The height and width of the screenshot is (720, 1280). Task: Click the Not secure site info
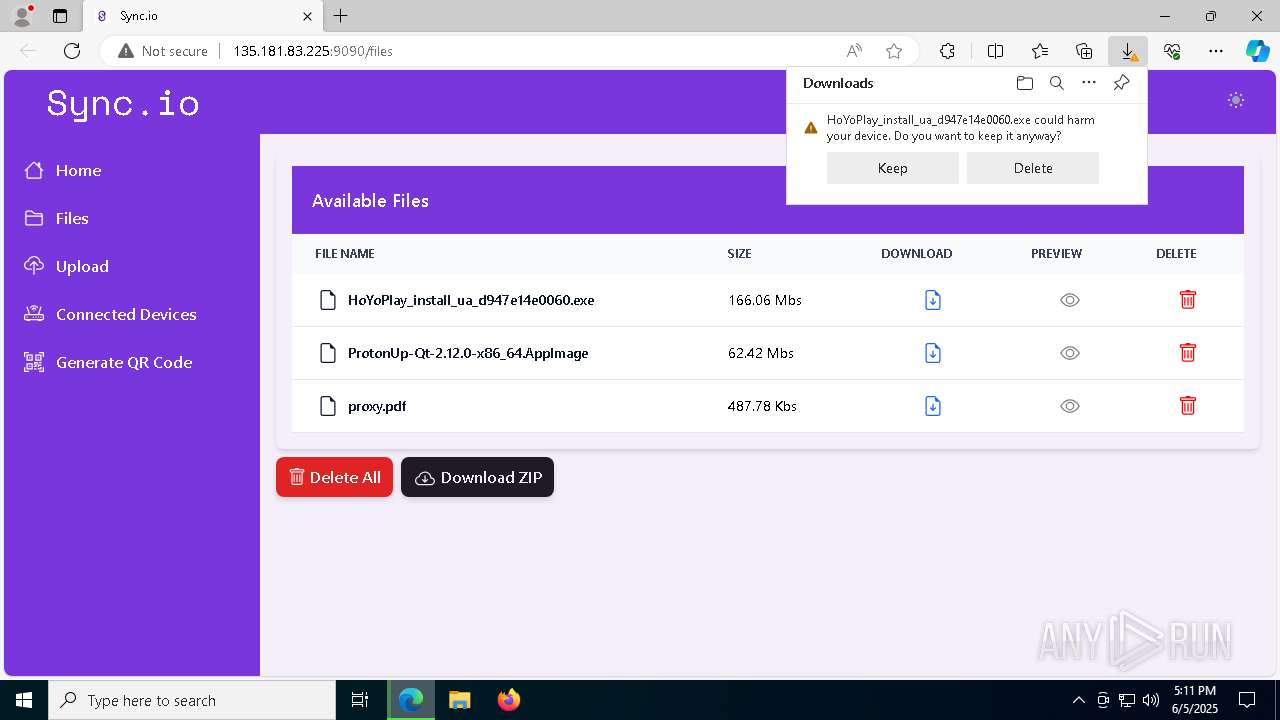click(163, 51)
